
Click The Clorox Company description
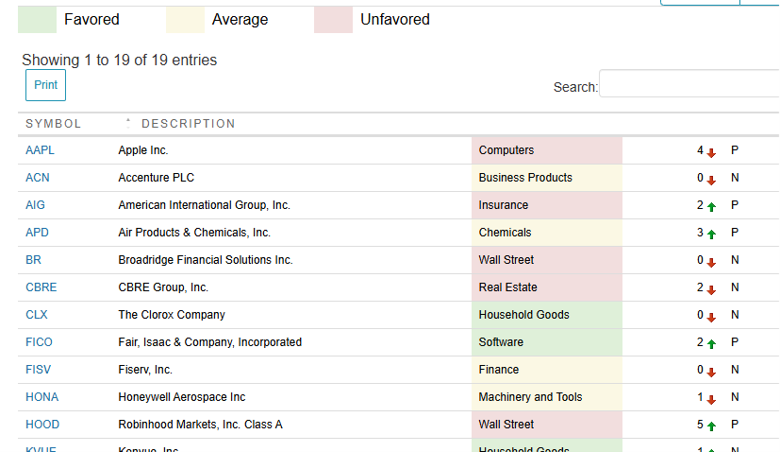click(172, 315)
